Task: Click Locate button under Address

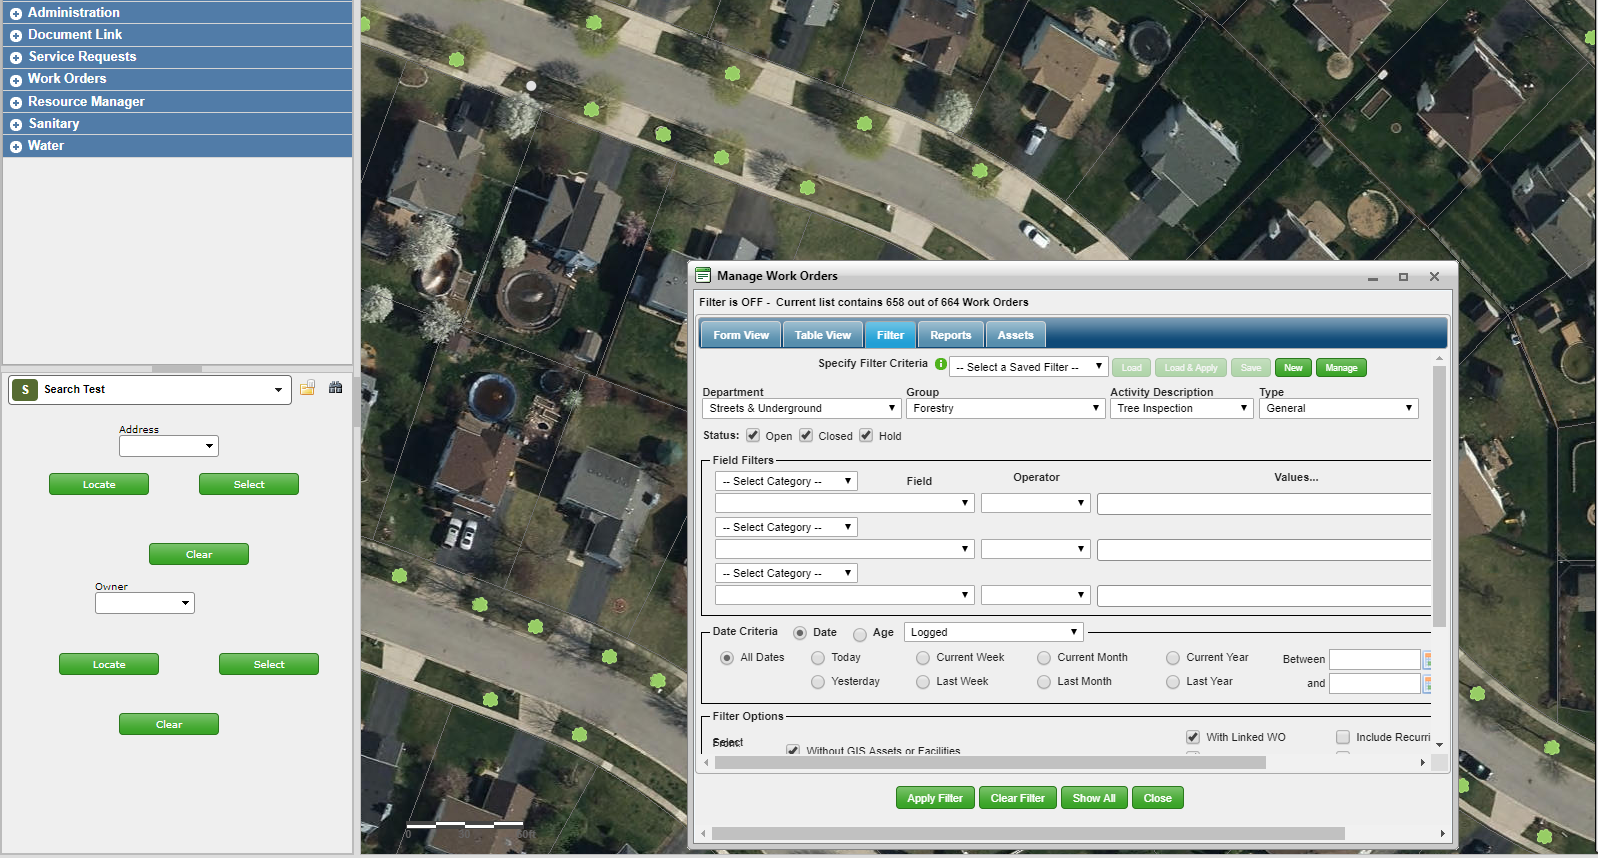Action: [99, 484]
